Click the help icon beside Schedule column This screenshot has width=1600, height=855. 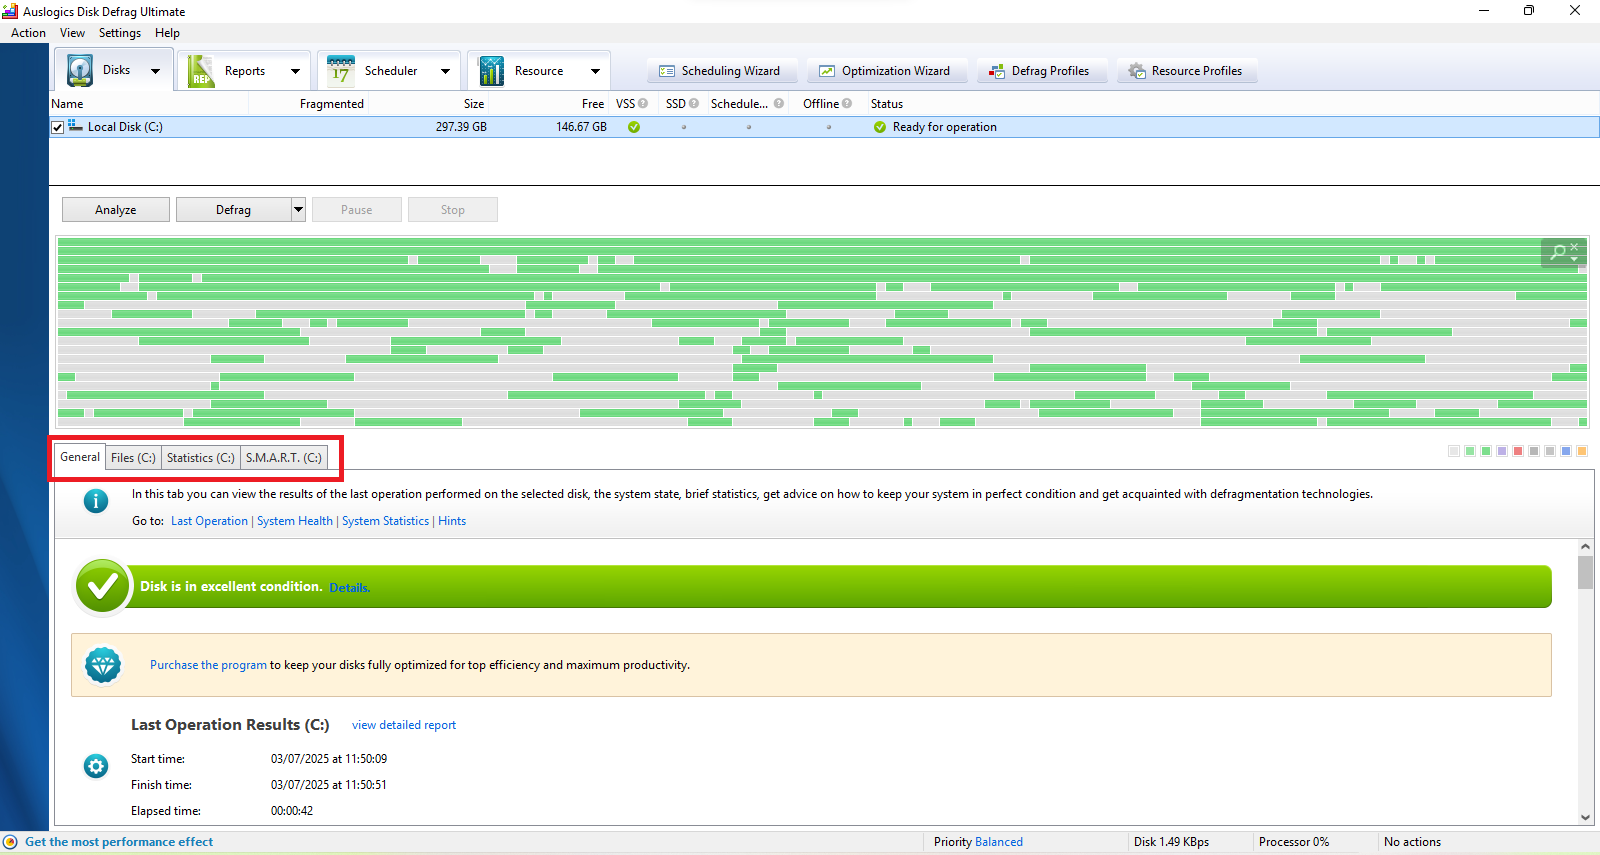pyautogui.click(x=779, y=103)
